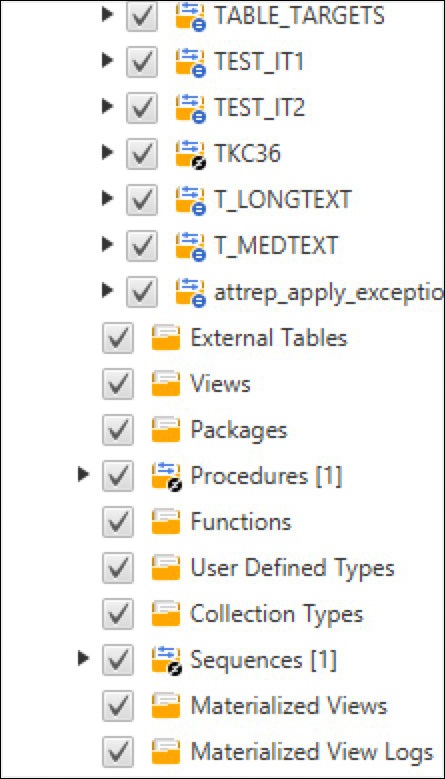Click the Materialized Views folder icon
Image resolution: width=445 pixels, height=779 pixels.
(x=166, y=706)
